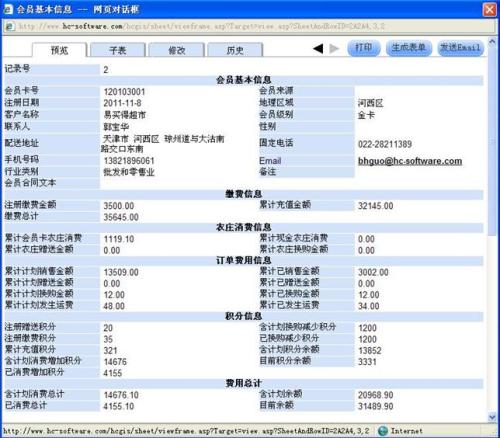Select the consumed total 4155.10
Image resolution: width=500 pixels, height=438 pixels.
click(x=119, y=406)
